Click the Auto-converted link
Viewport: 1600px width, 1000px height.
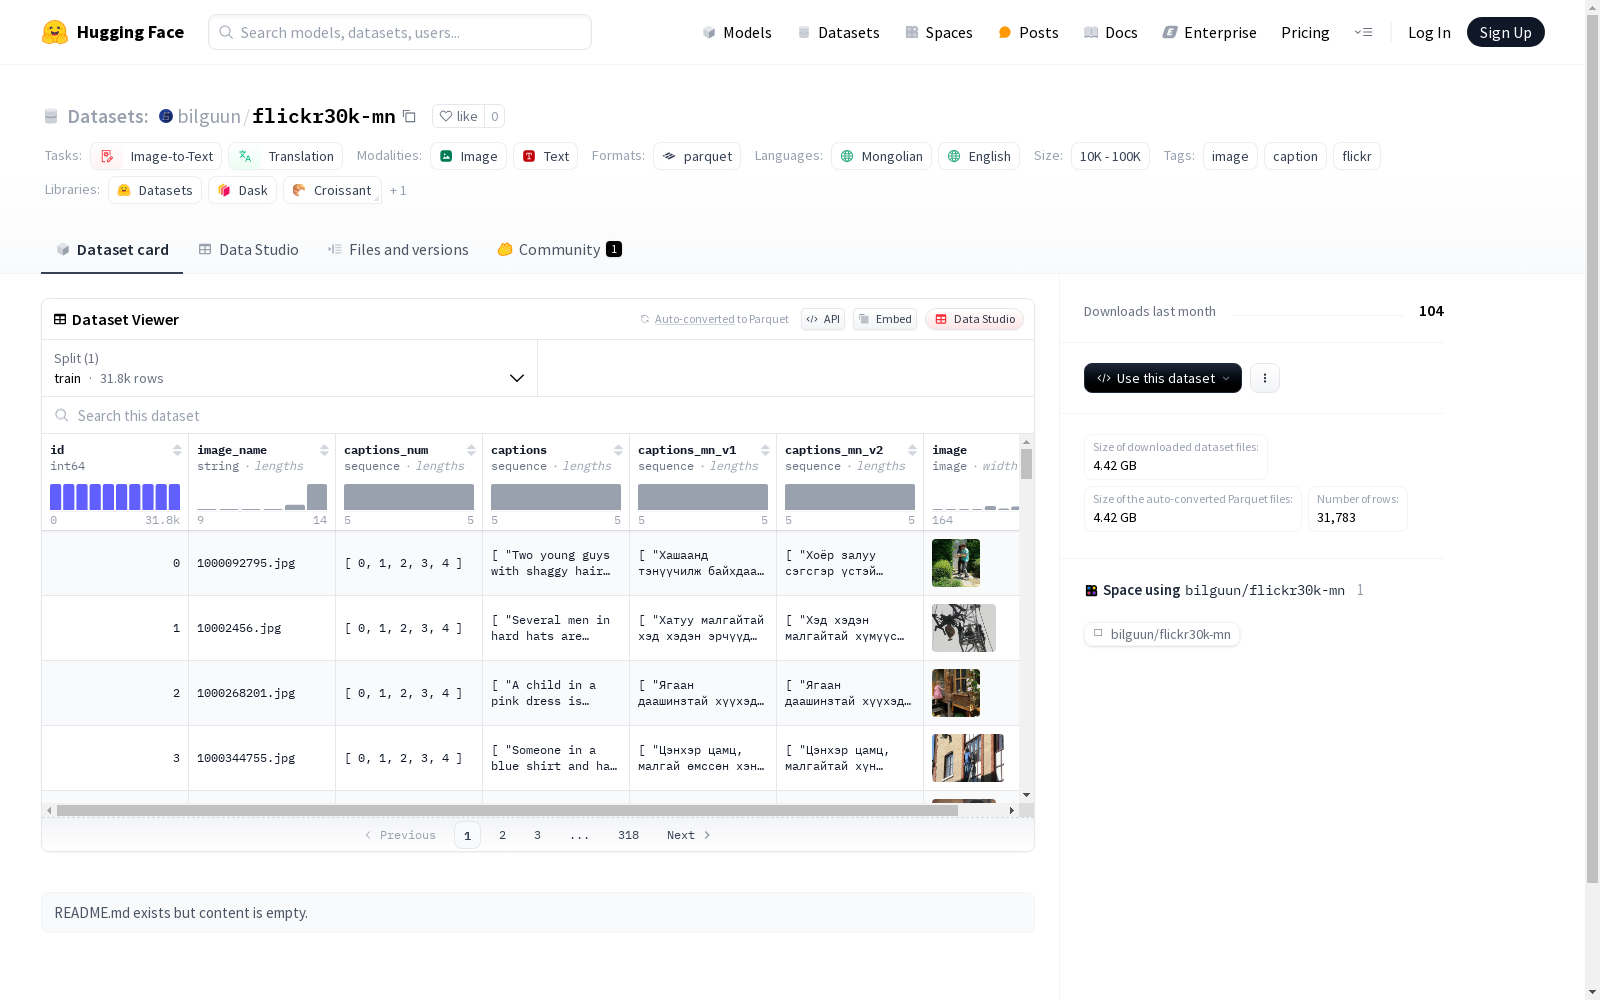(695, 319)
